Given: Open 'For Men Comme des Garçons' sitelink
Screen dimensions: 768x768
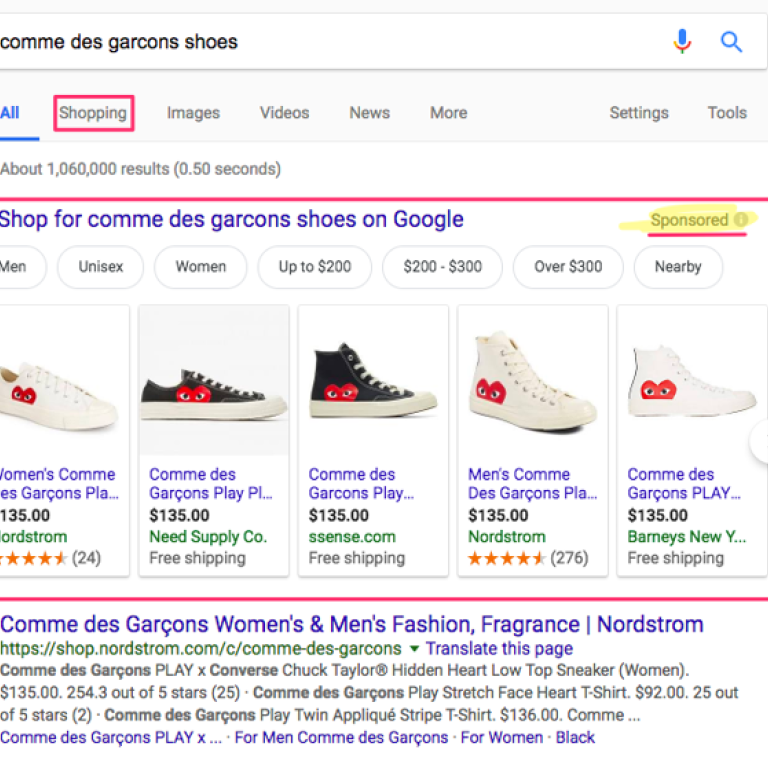Looking at the screenshot, I should tap(341, 737).
